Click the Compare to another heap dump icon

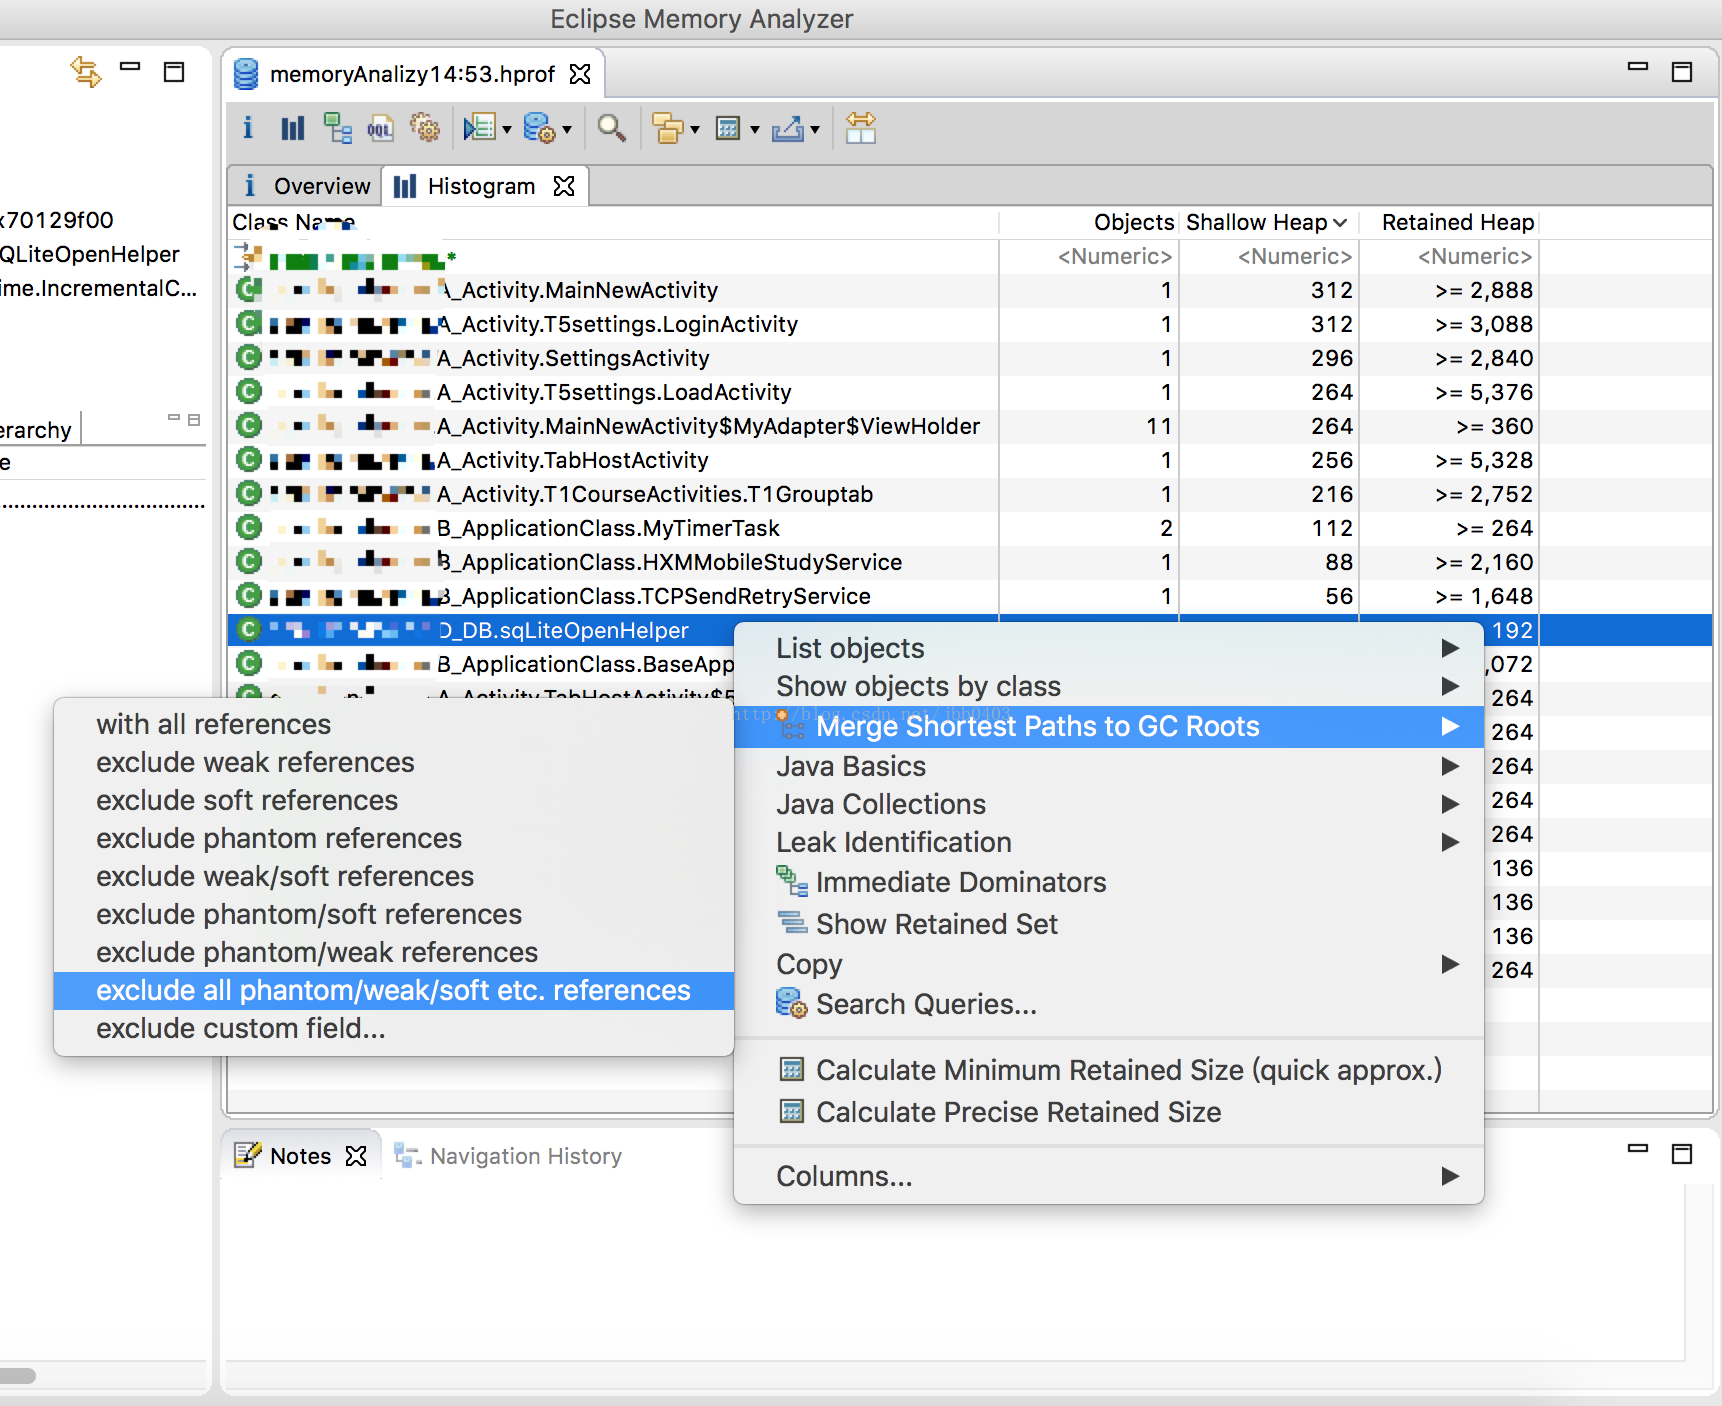pyautogui.click(x=860, y=128)
